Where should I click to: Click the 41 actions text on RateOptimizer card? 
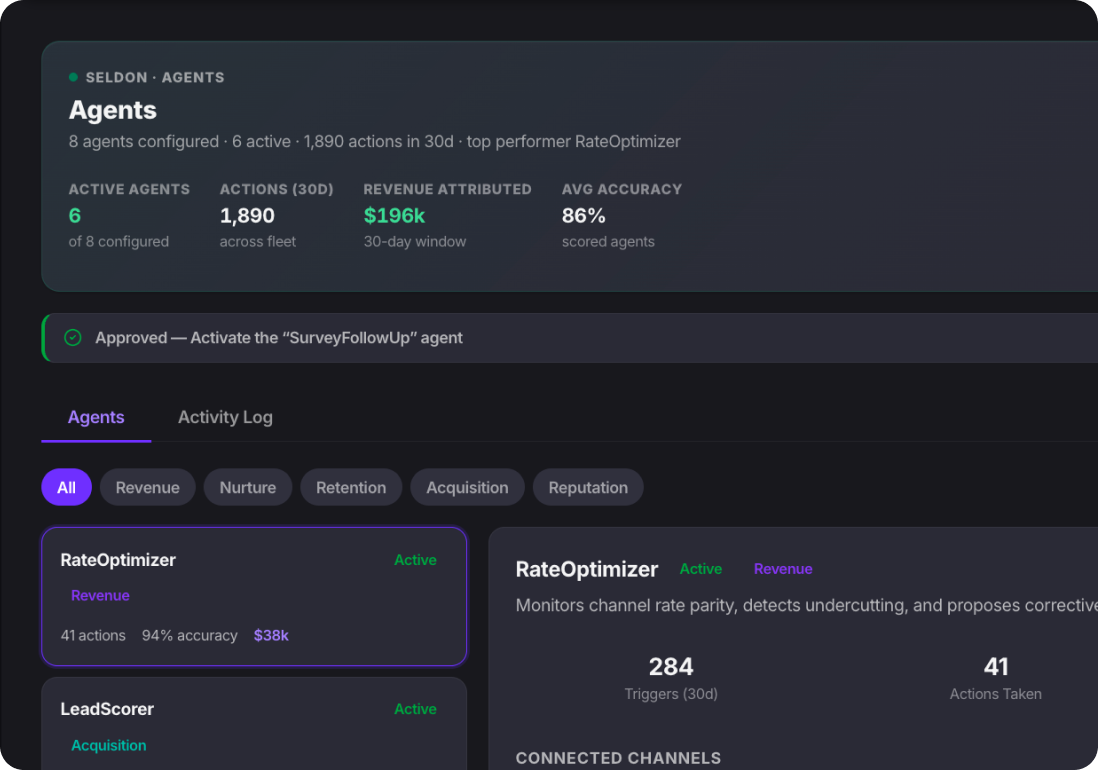(93, 636)
